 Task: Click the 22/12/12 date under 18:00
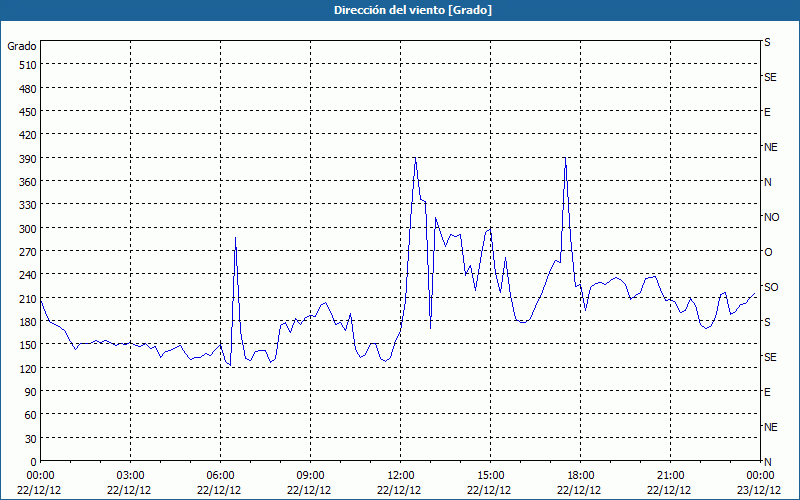coord(579,490)
